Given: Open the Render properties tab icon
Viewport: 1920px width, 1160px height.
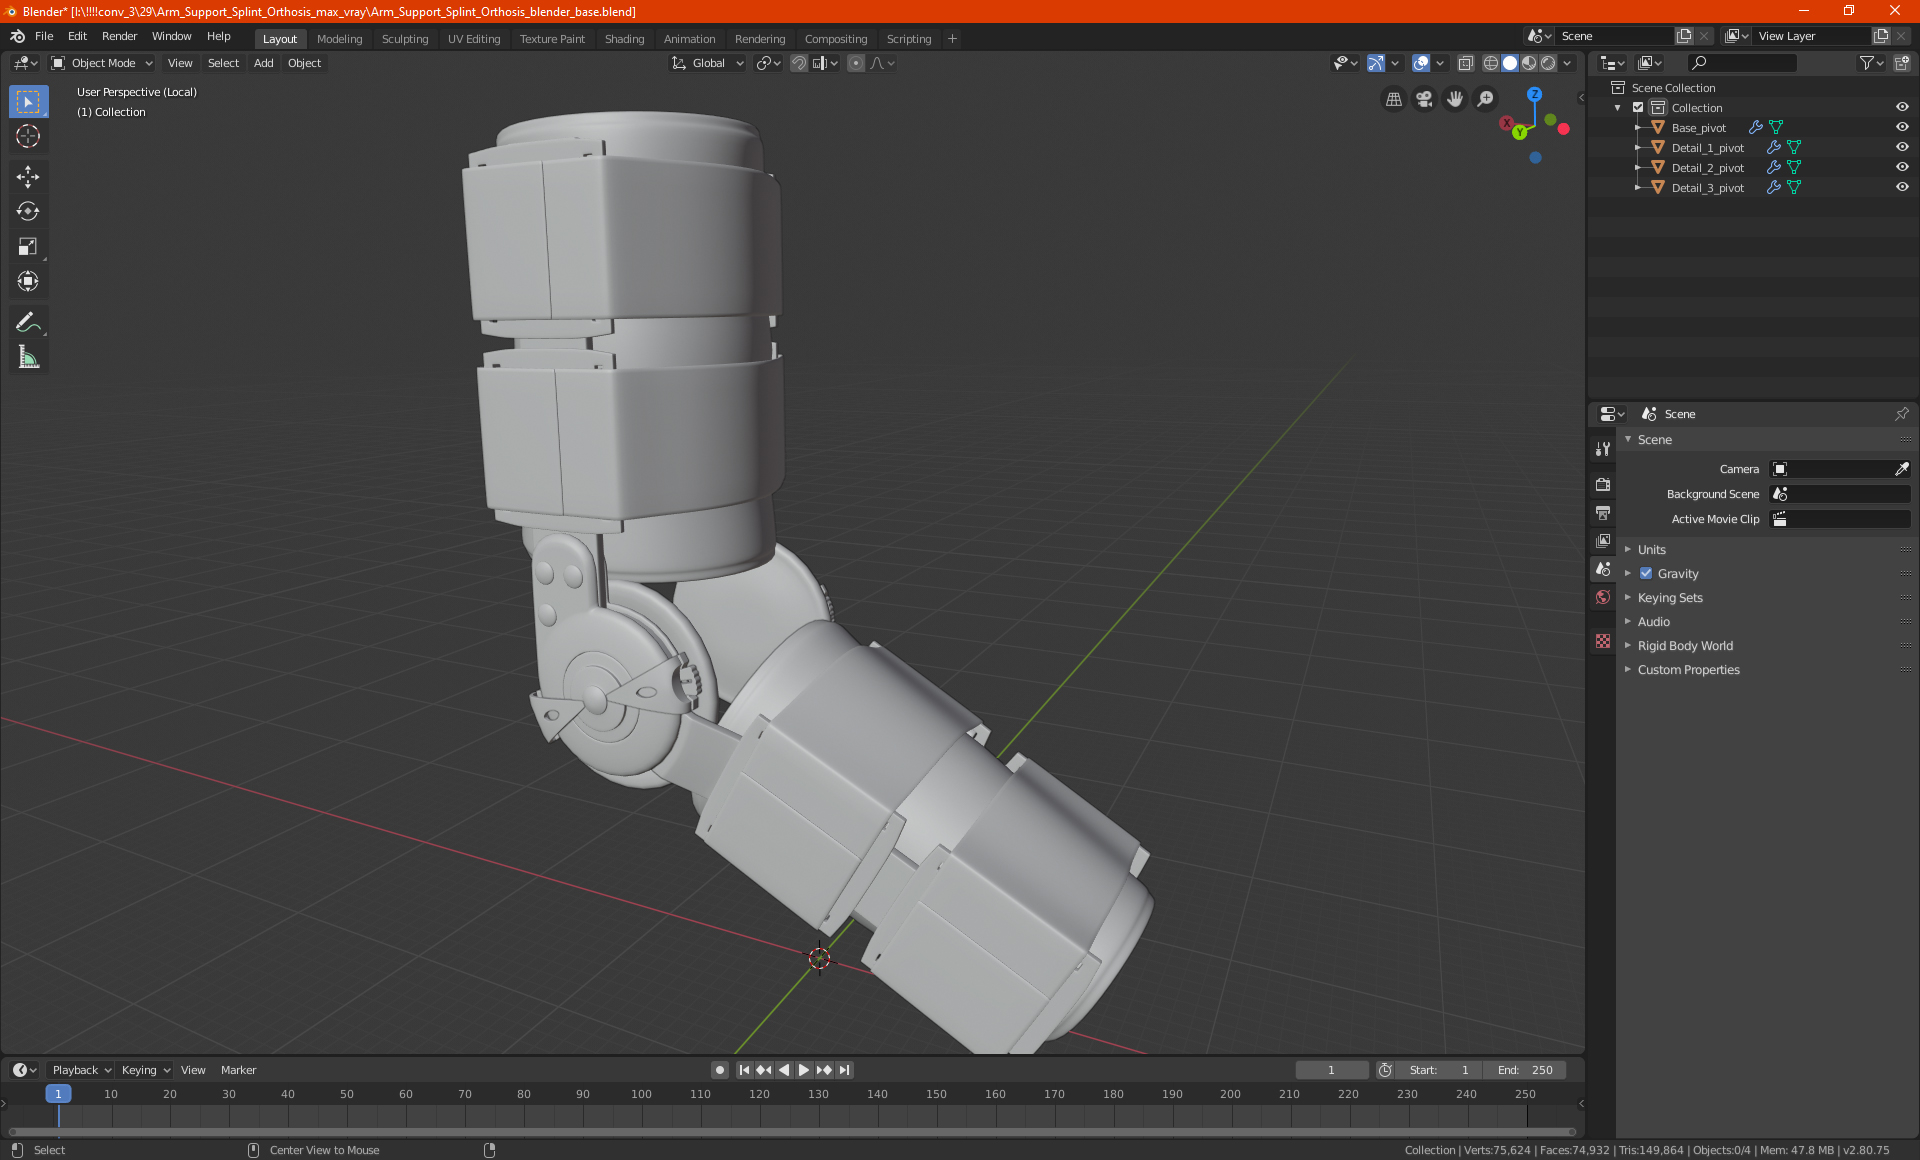Looking at the screenshot, I should [1603, 484].
